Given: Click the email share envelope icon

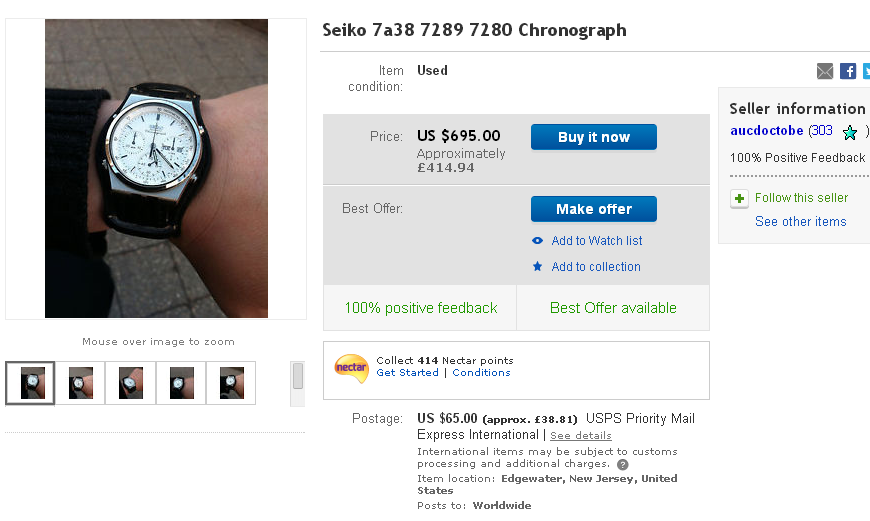Looking at the screenshot, I should click(825, 71).
